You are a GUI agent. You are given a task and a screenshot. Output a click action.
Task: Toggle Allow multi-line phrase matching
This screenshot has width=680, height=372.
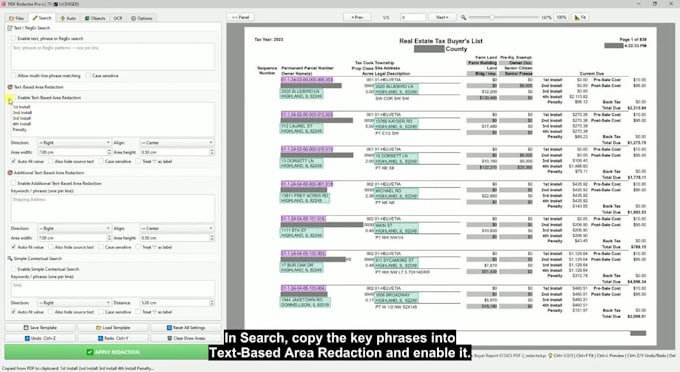[x=13, y=75]
